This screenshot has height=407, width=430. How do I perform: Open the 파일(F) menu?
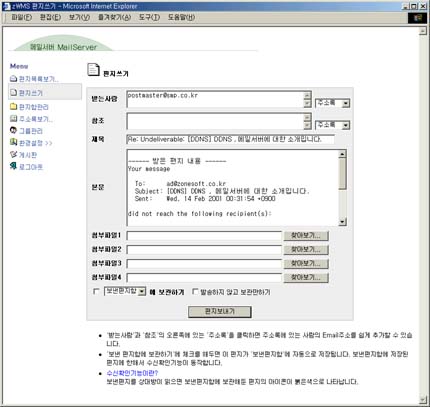tap(22, 17)
